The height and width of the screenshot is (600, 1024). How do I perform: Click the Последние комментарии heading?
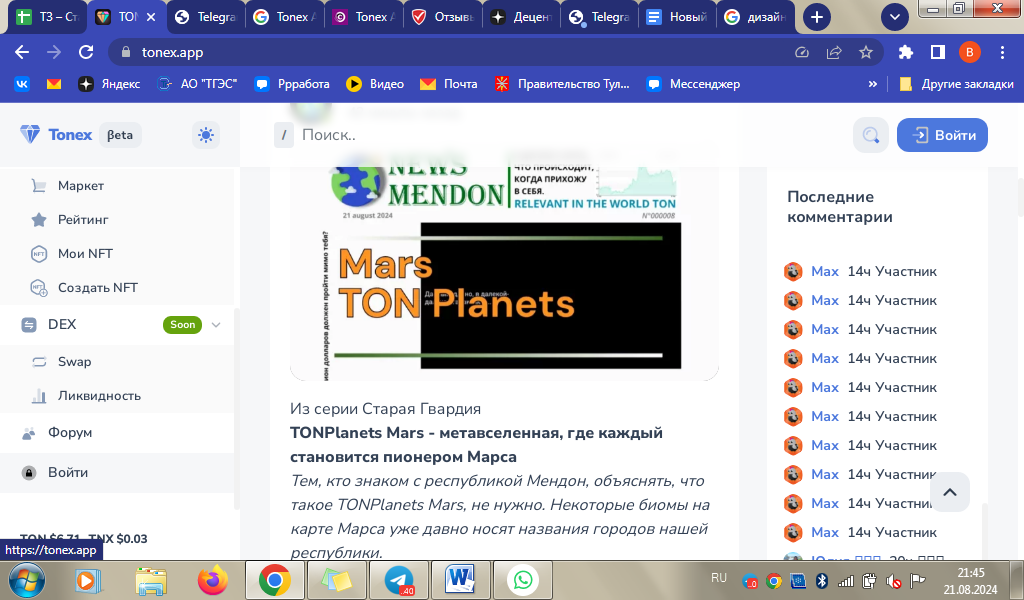coord(839,207)
